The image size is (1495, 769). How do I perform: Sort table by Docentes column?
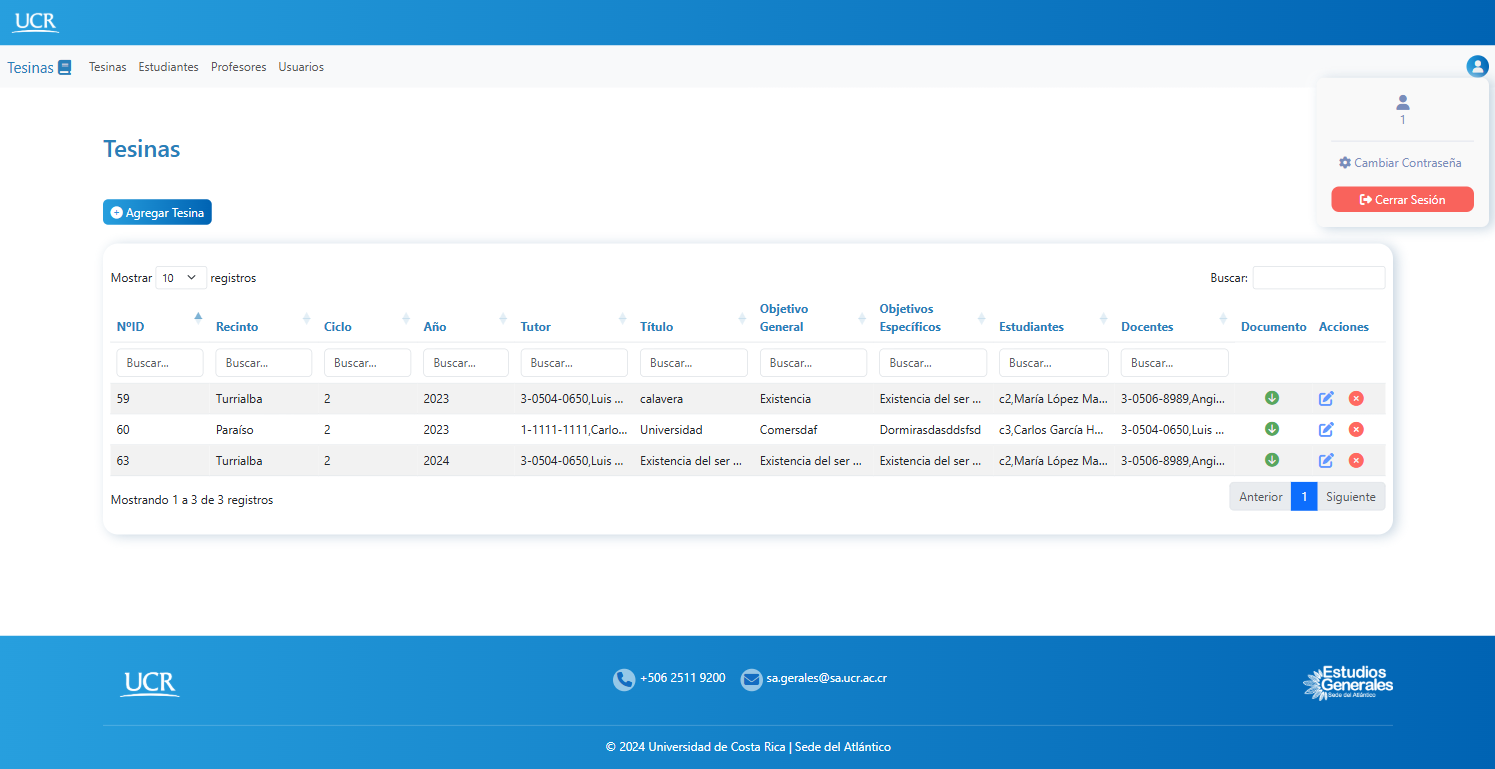point(1175,318)
